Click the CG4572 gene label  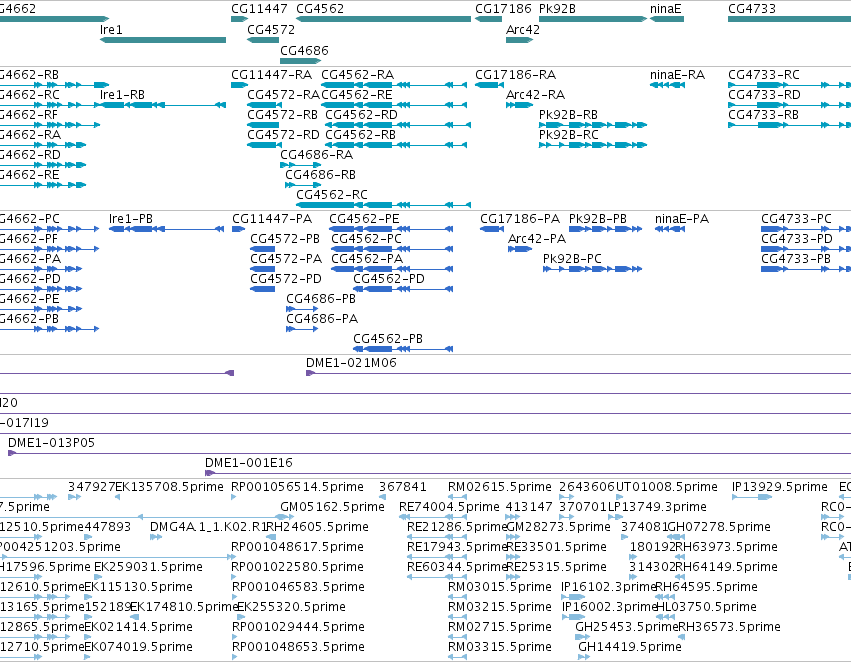pos(271,30)
